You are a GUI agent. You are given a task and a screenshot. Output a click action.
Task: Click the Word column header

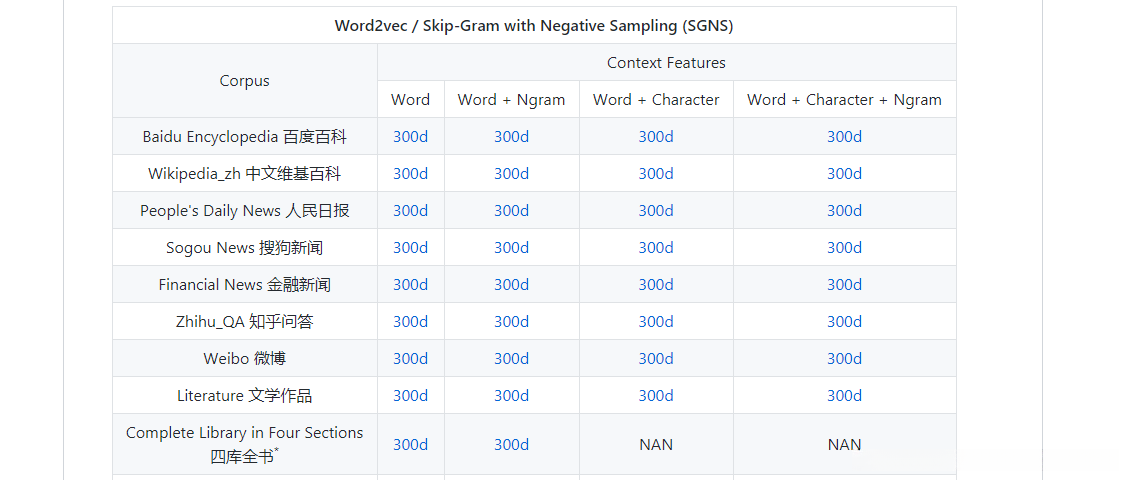410,100
